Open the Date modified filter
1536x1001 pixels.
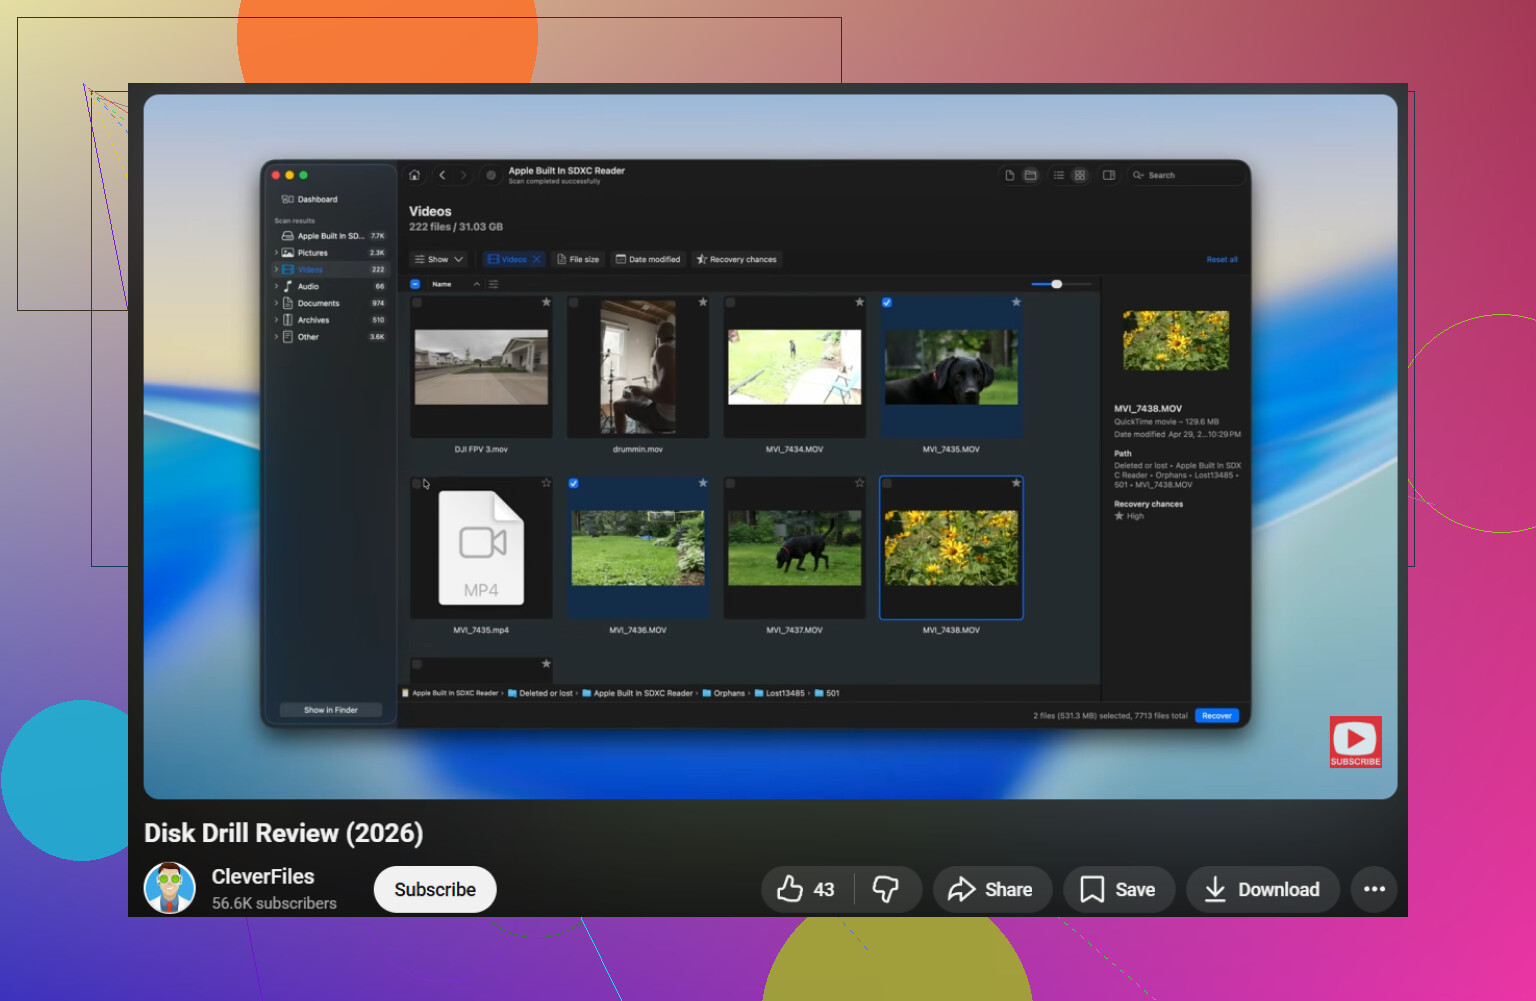tap(648, 259)
